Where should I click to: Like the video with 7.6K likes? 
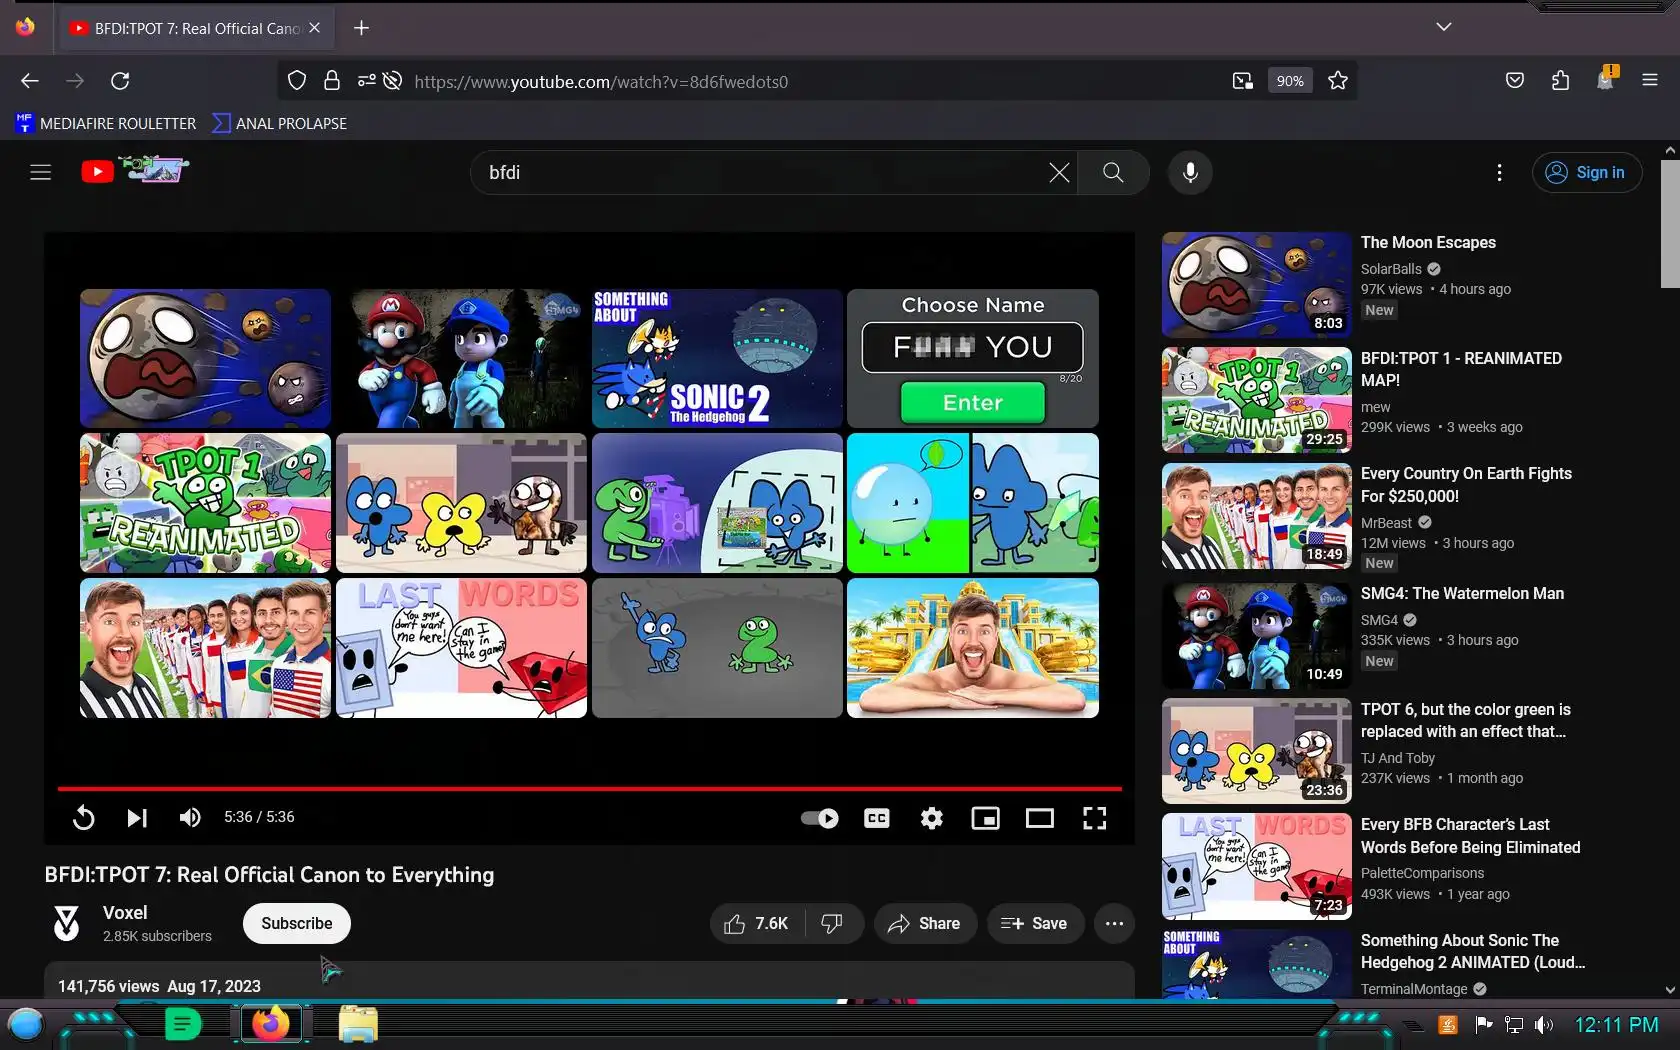[x=756, y=924]
